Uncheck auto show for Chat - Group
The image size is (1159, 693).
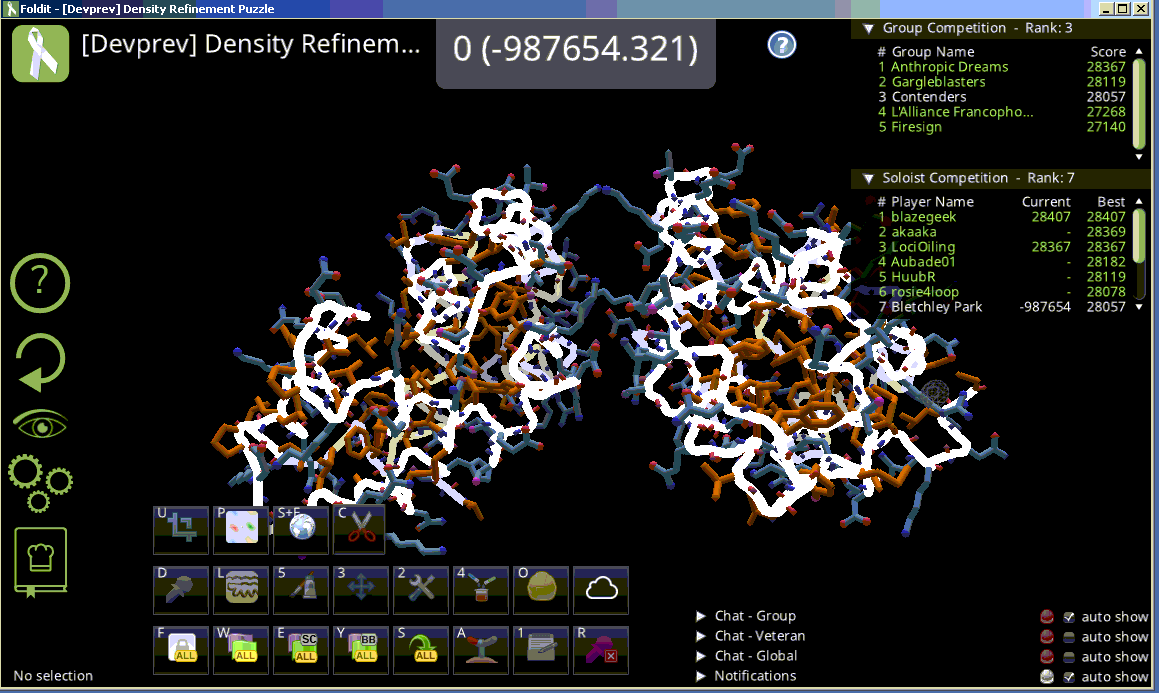pos(1069,617)
